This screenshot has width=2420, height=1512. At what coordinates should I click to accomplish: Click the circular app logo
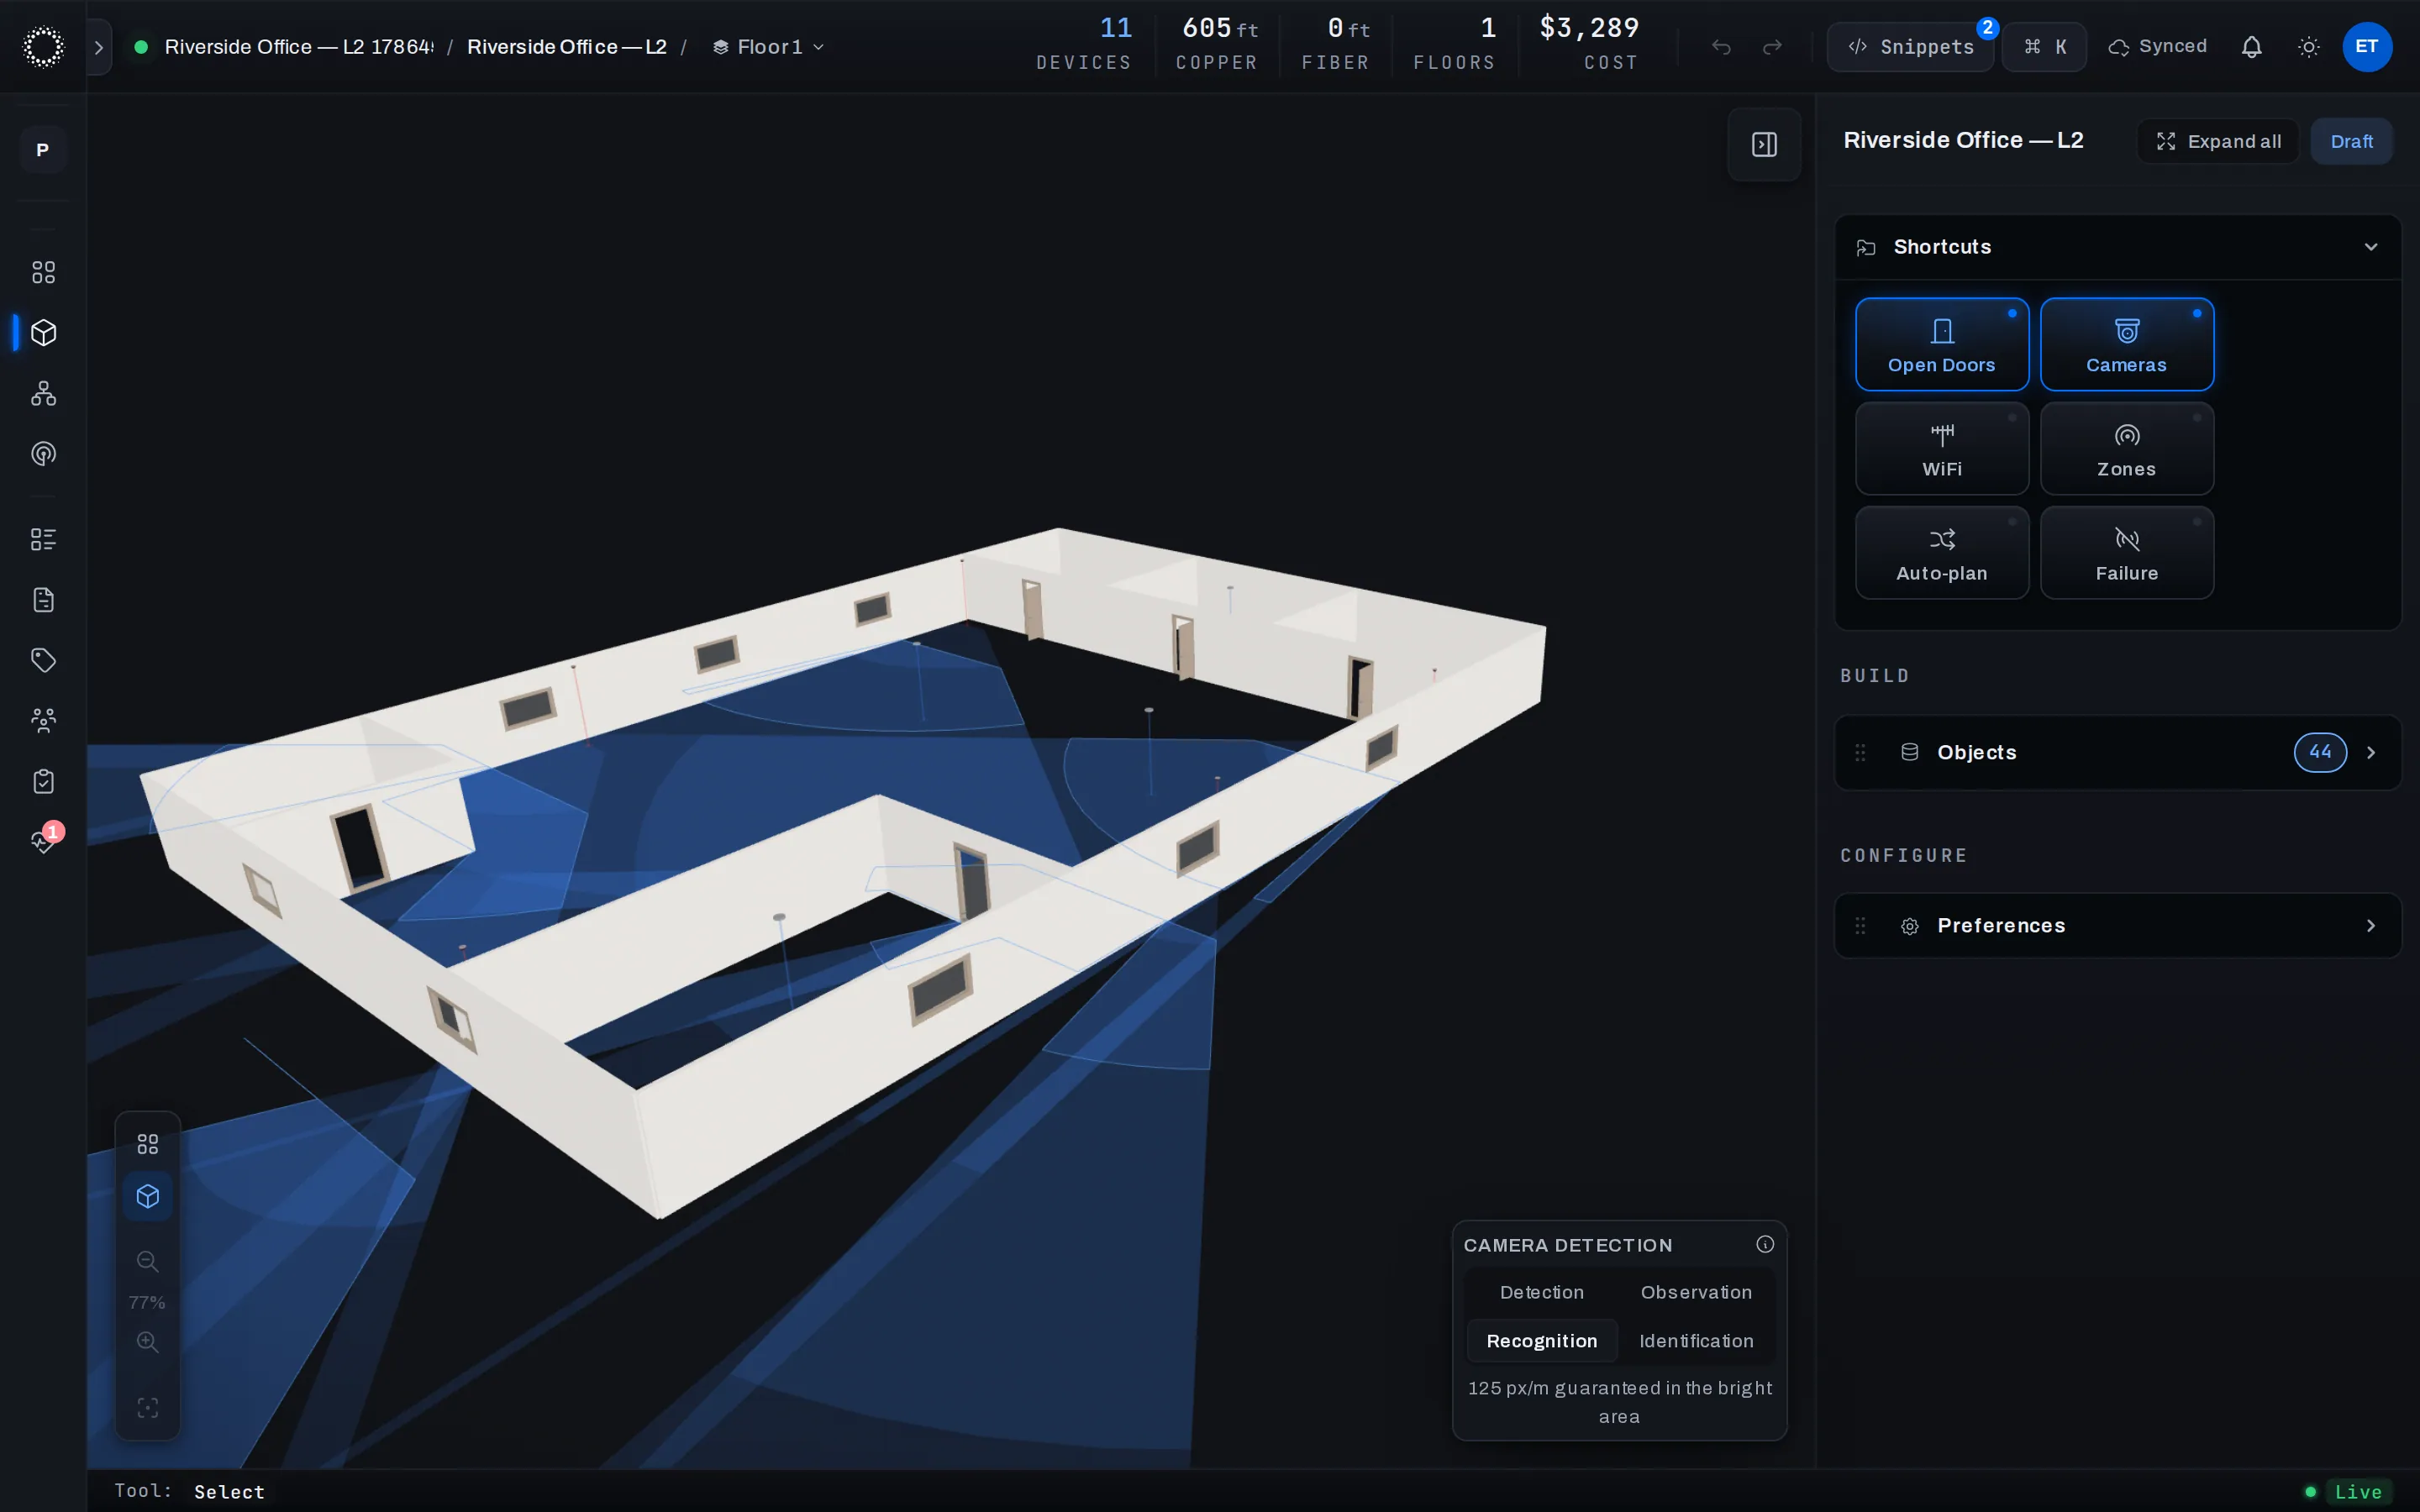[43, 47]
